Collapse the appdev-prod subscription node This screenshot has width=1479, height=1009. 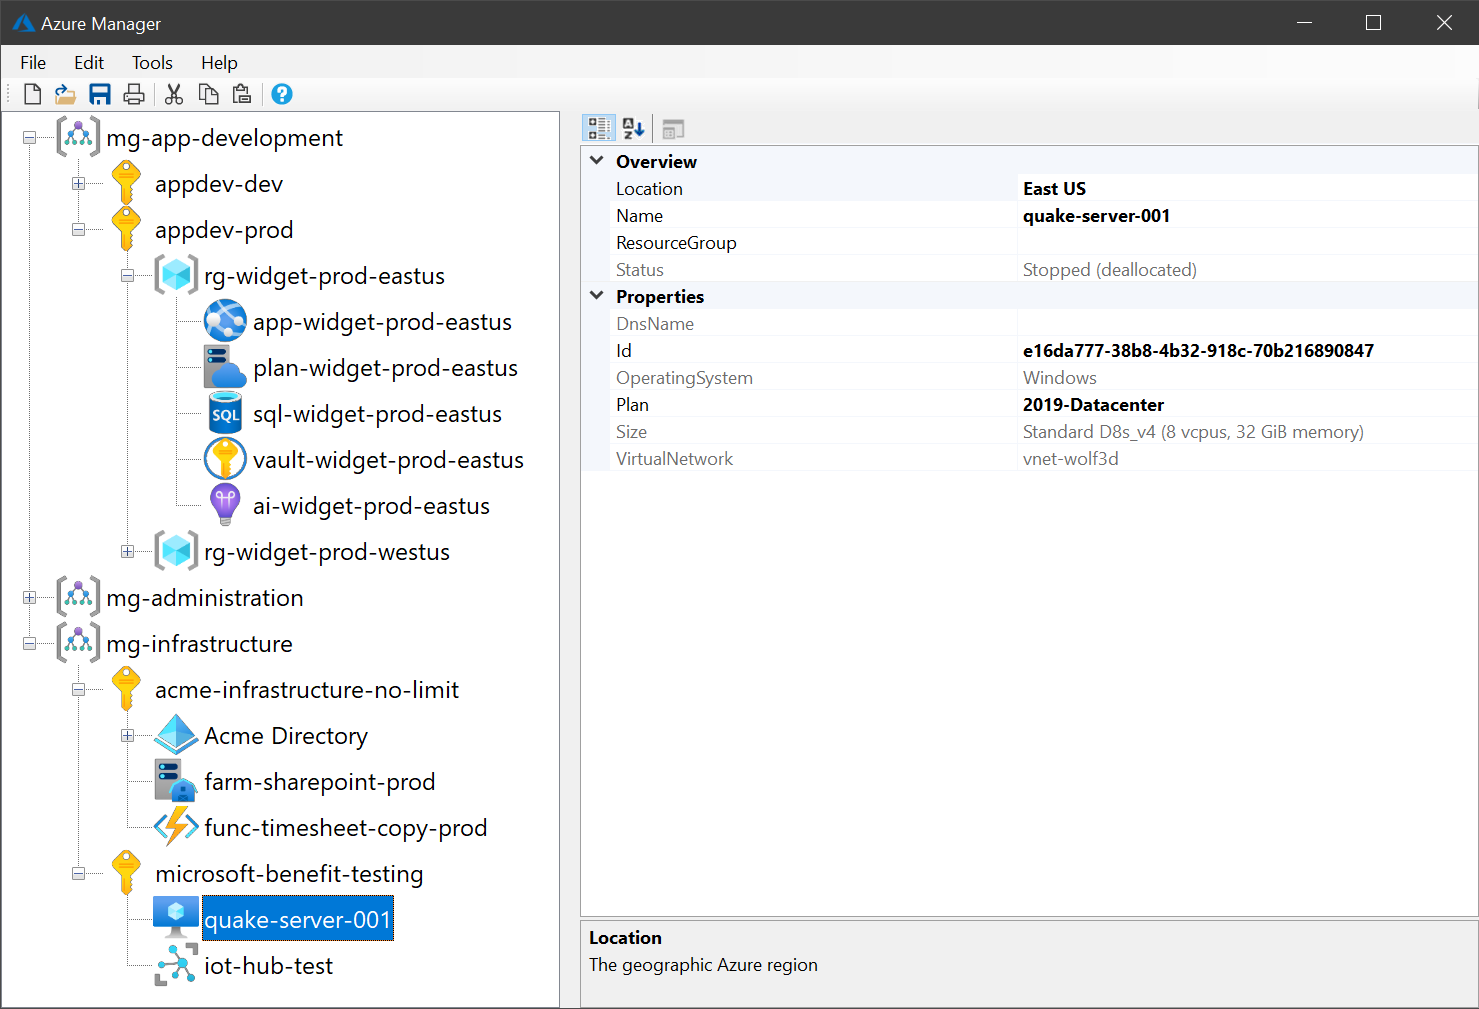[78, 230]
